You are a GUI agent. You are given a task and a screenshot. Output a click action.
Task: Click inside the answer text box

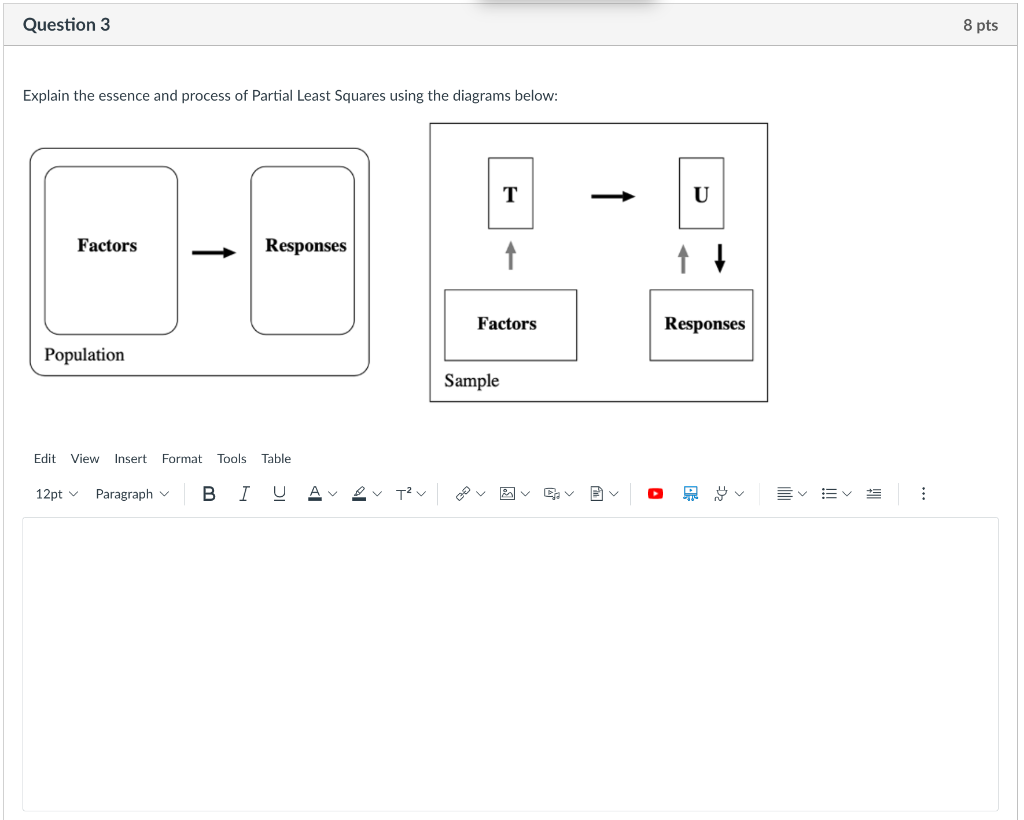point(510,660)
